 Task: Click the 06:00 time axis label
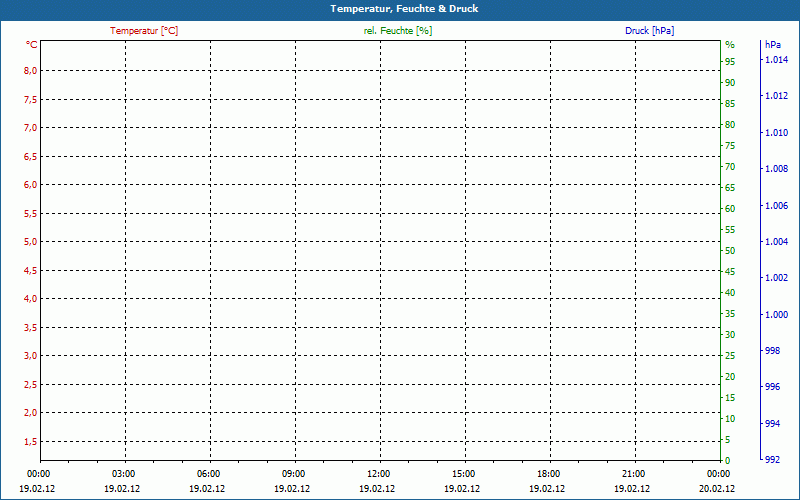point(209,474)
